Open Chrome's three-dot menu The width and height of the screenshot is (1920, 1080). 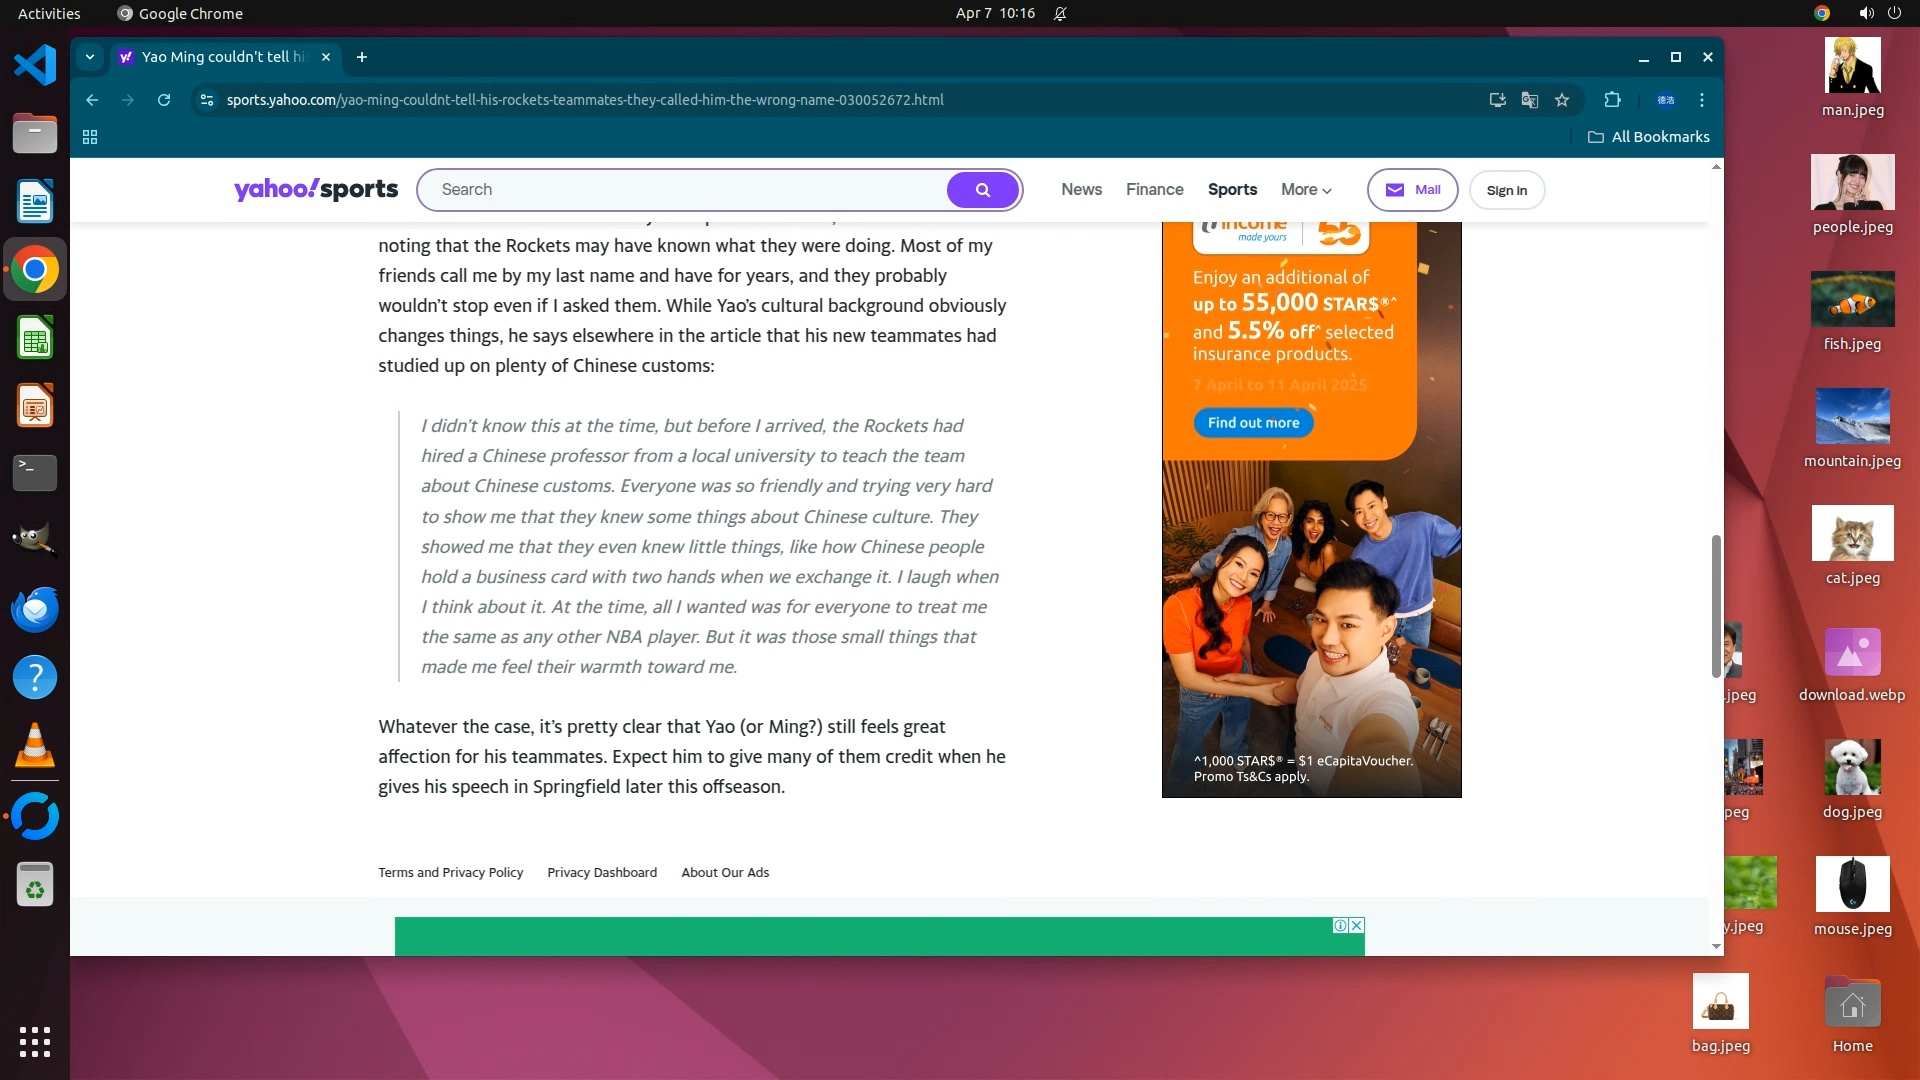pyautogui.click(x=1701, y=100)
